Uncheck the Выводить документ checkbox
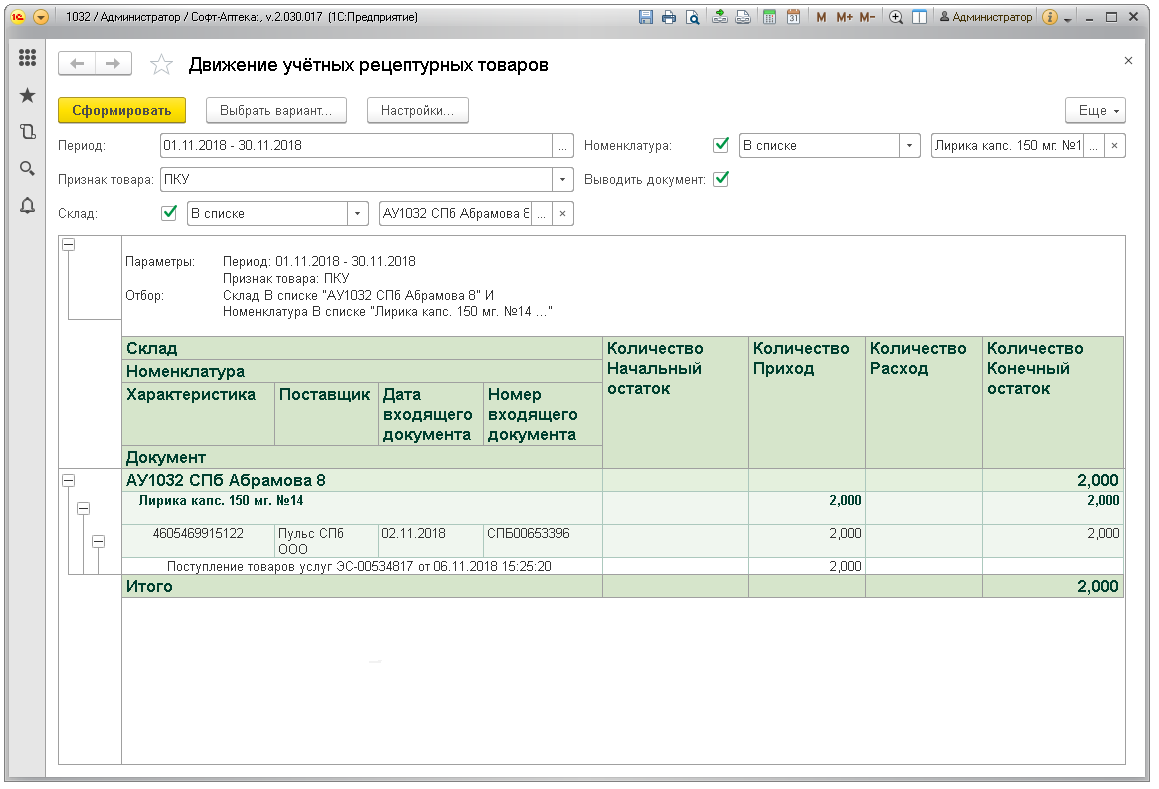The height and width of the screenshot is (789, 1159). tap(720, 179)
